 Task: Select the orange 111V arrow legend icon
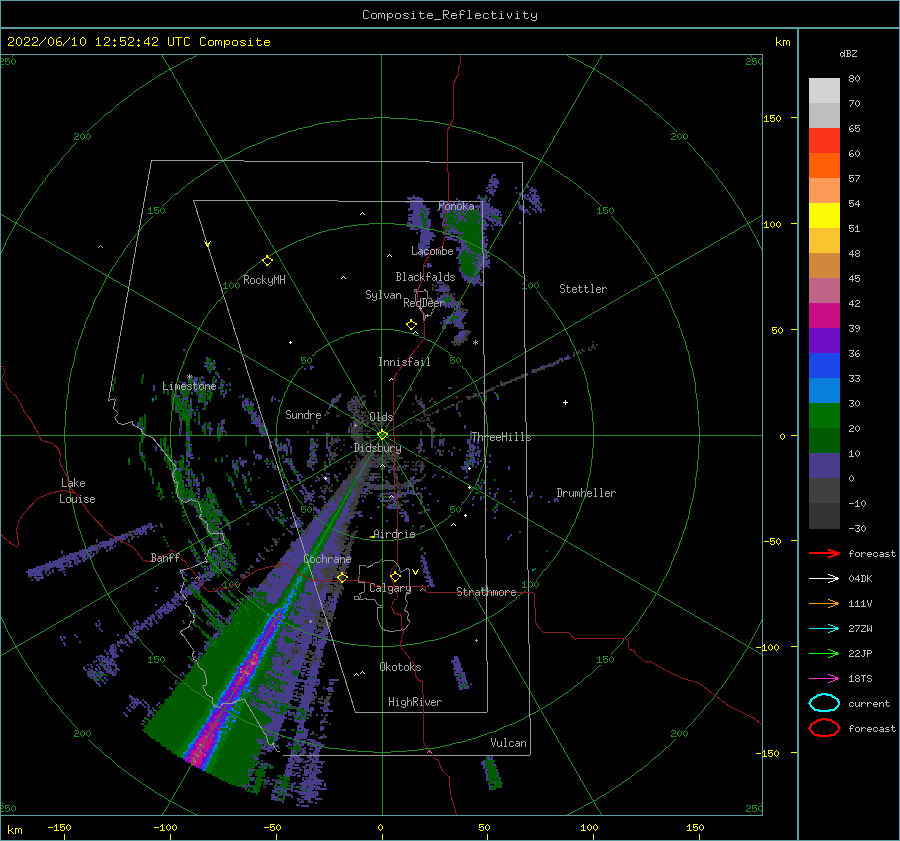(824, 603)
